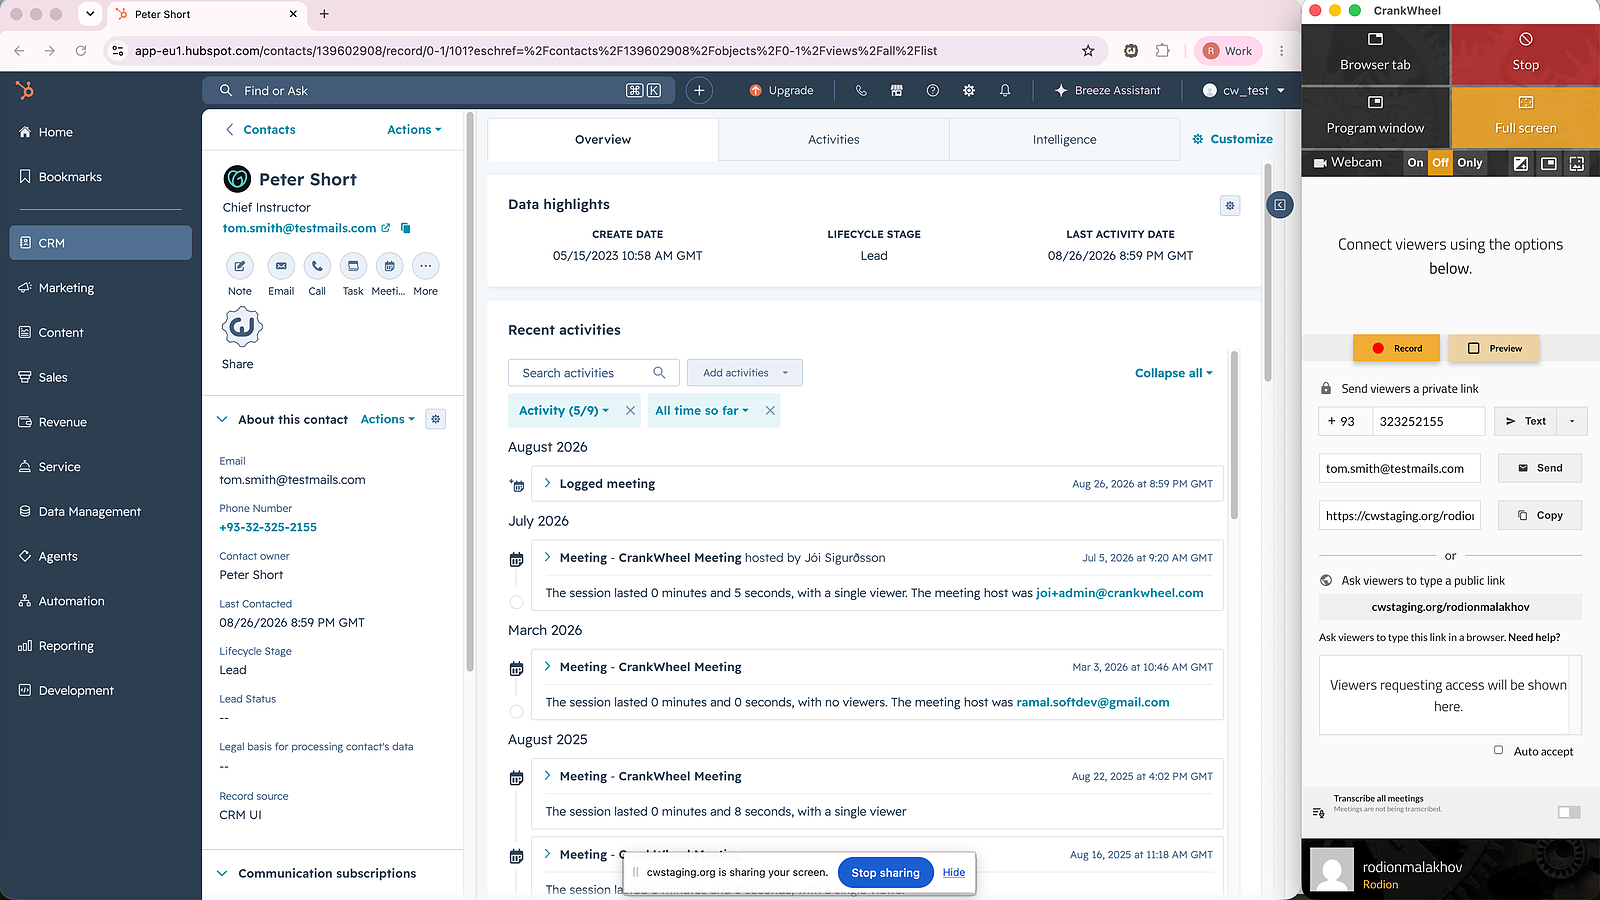This screenshot has height=900, width=1600.
Task: Open About this contact settings gear
Action: [435, 419]
